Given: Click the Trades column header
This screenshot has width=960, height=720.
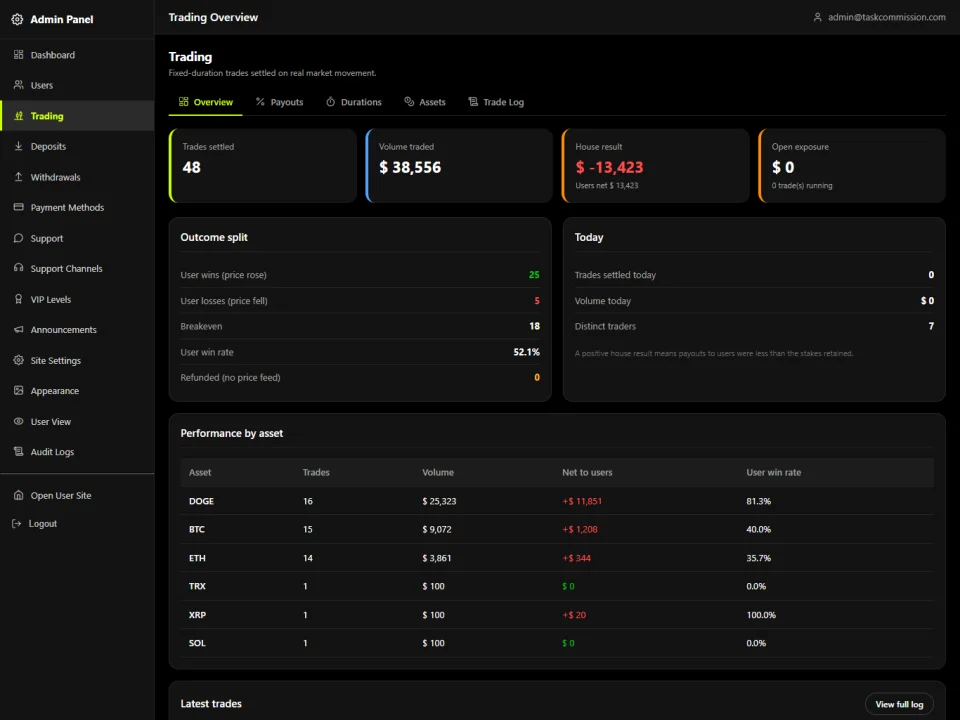Looking at the screenshot, I should coord(316,472).
